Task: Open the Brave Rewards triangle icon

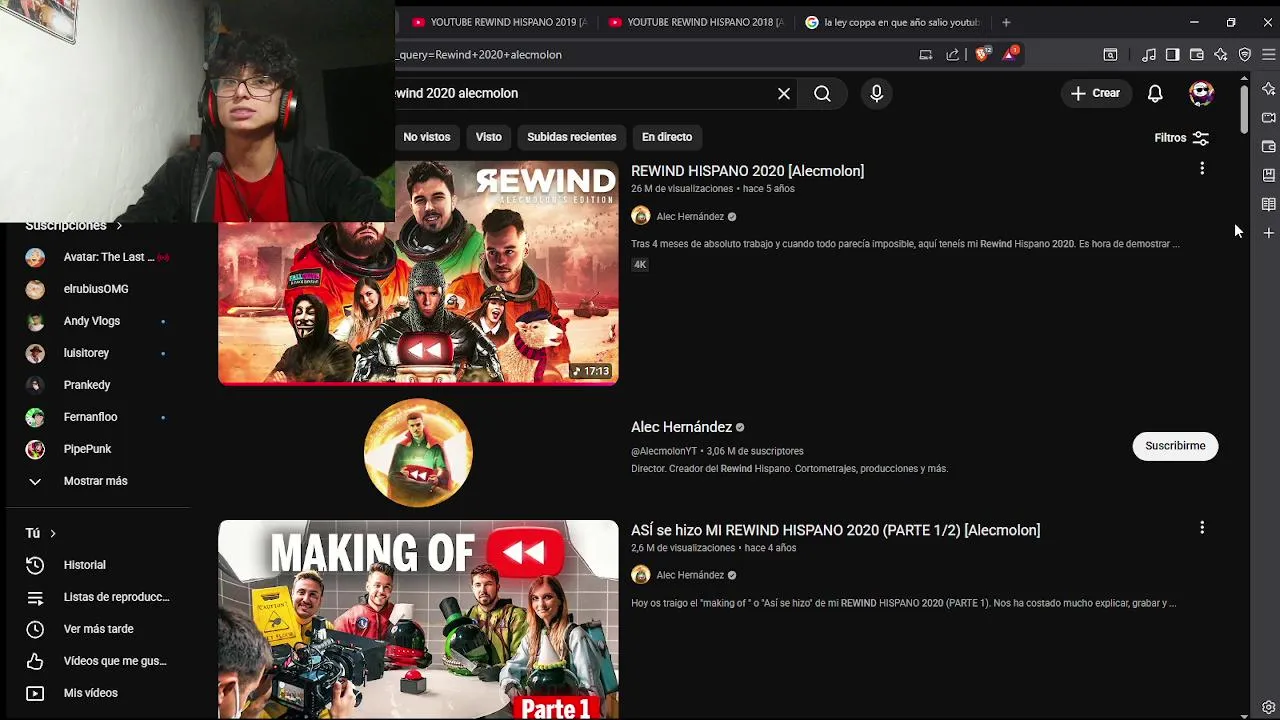Action: point(1010,54)
